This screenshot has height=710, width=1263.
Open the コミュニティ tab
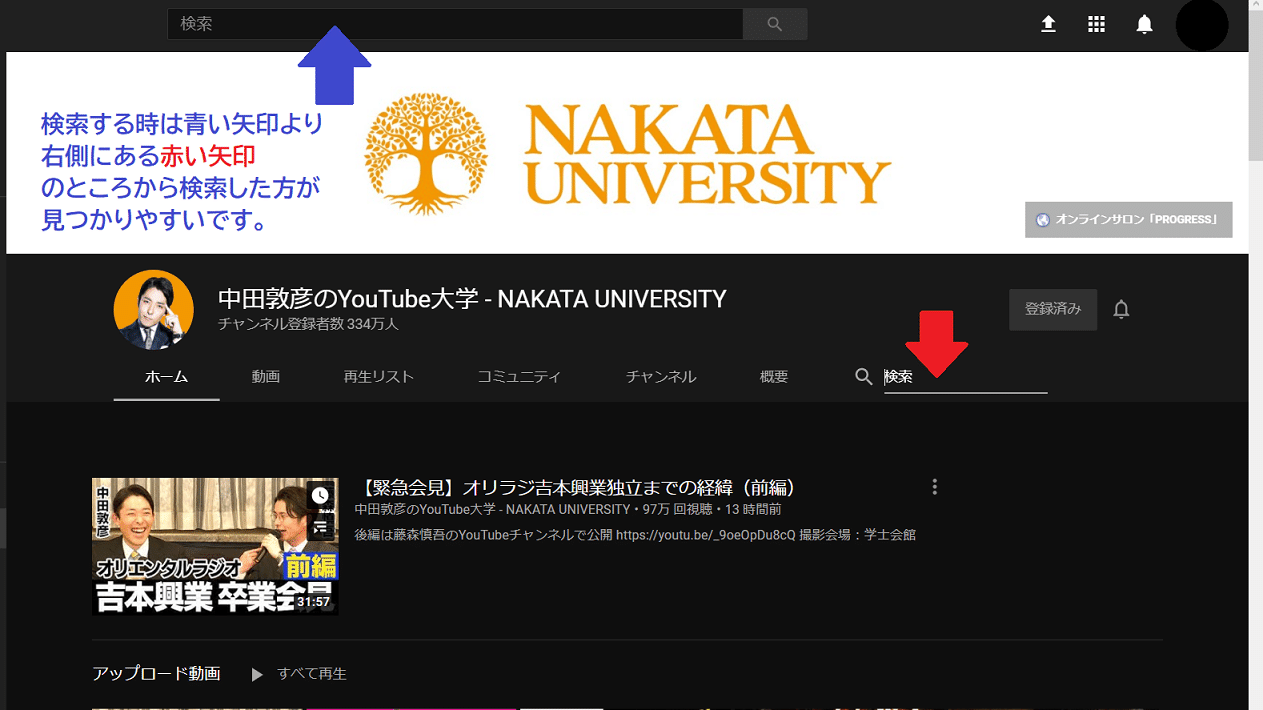[519, 377]
